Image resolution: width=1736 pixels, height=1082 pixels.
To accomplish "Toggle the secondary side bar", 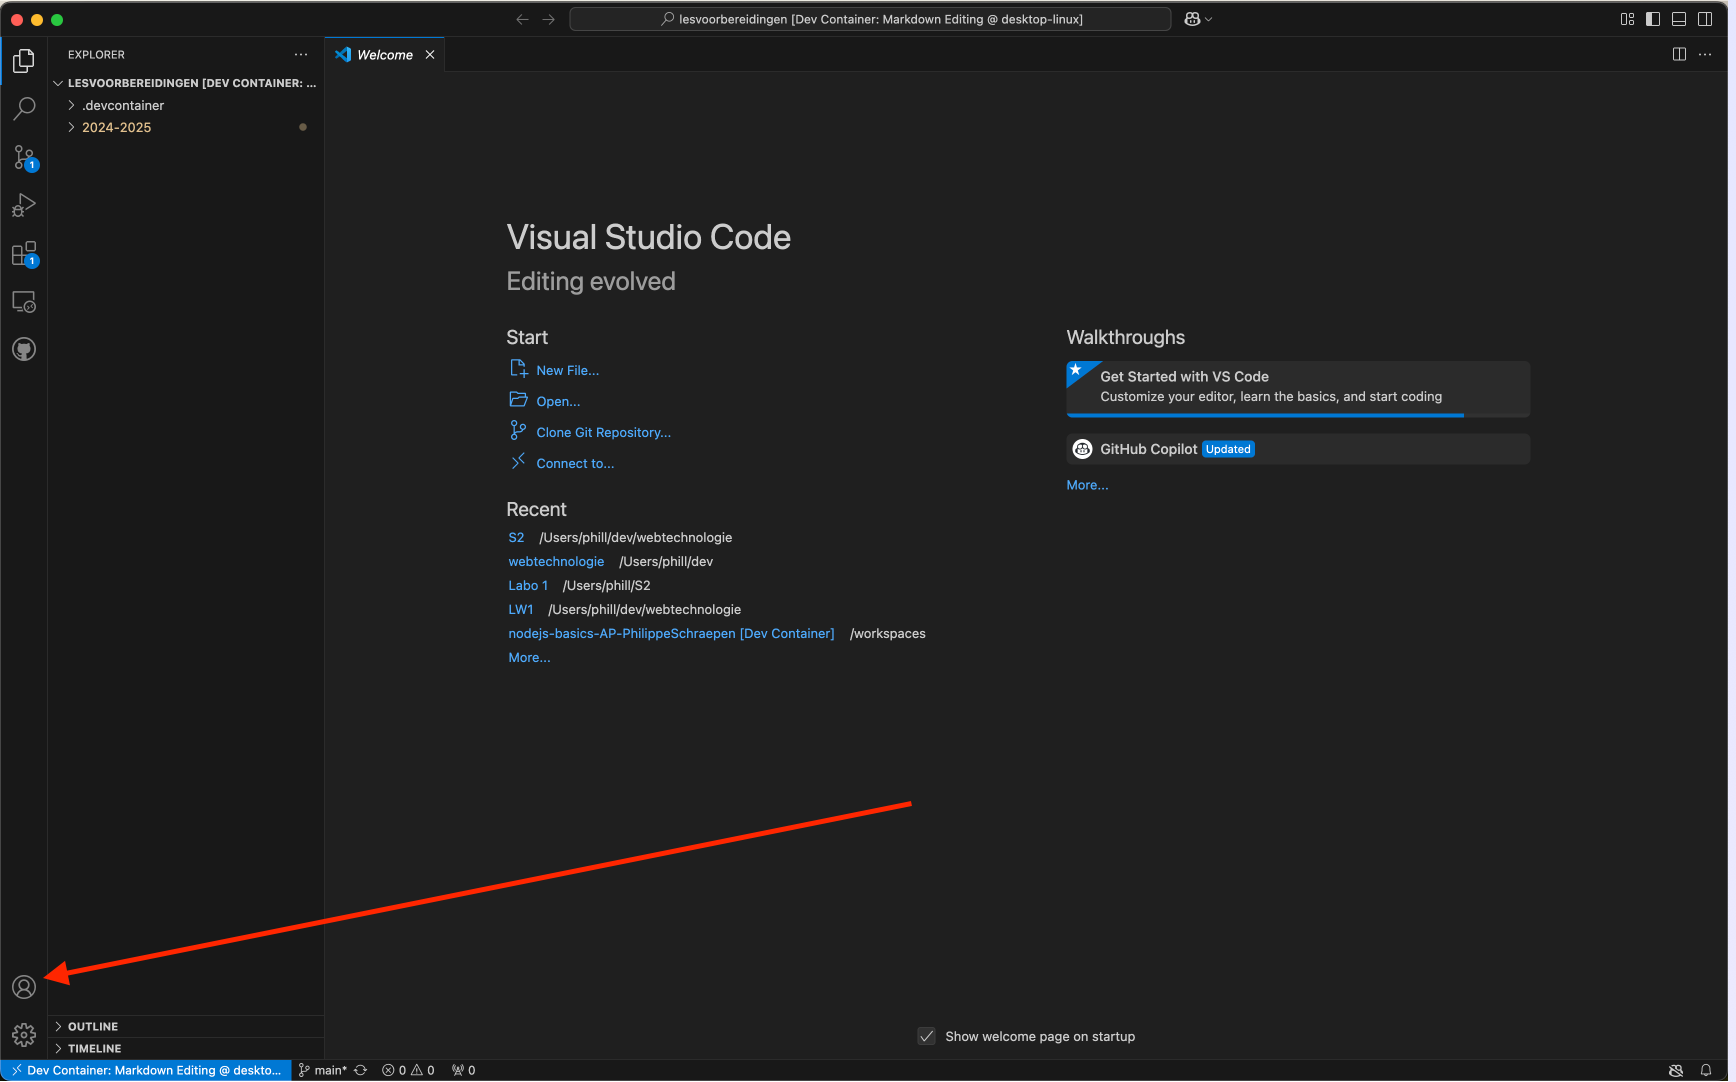I will [x=1705, y=19].
